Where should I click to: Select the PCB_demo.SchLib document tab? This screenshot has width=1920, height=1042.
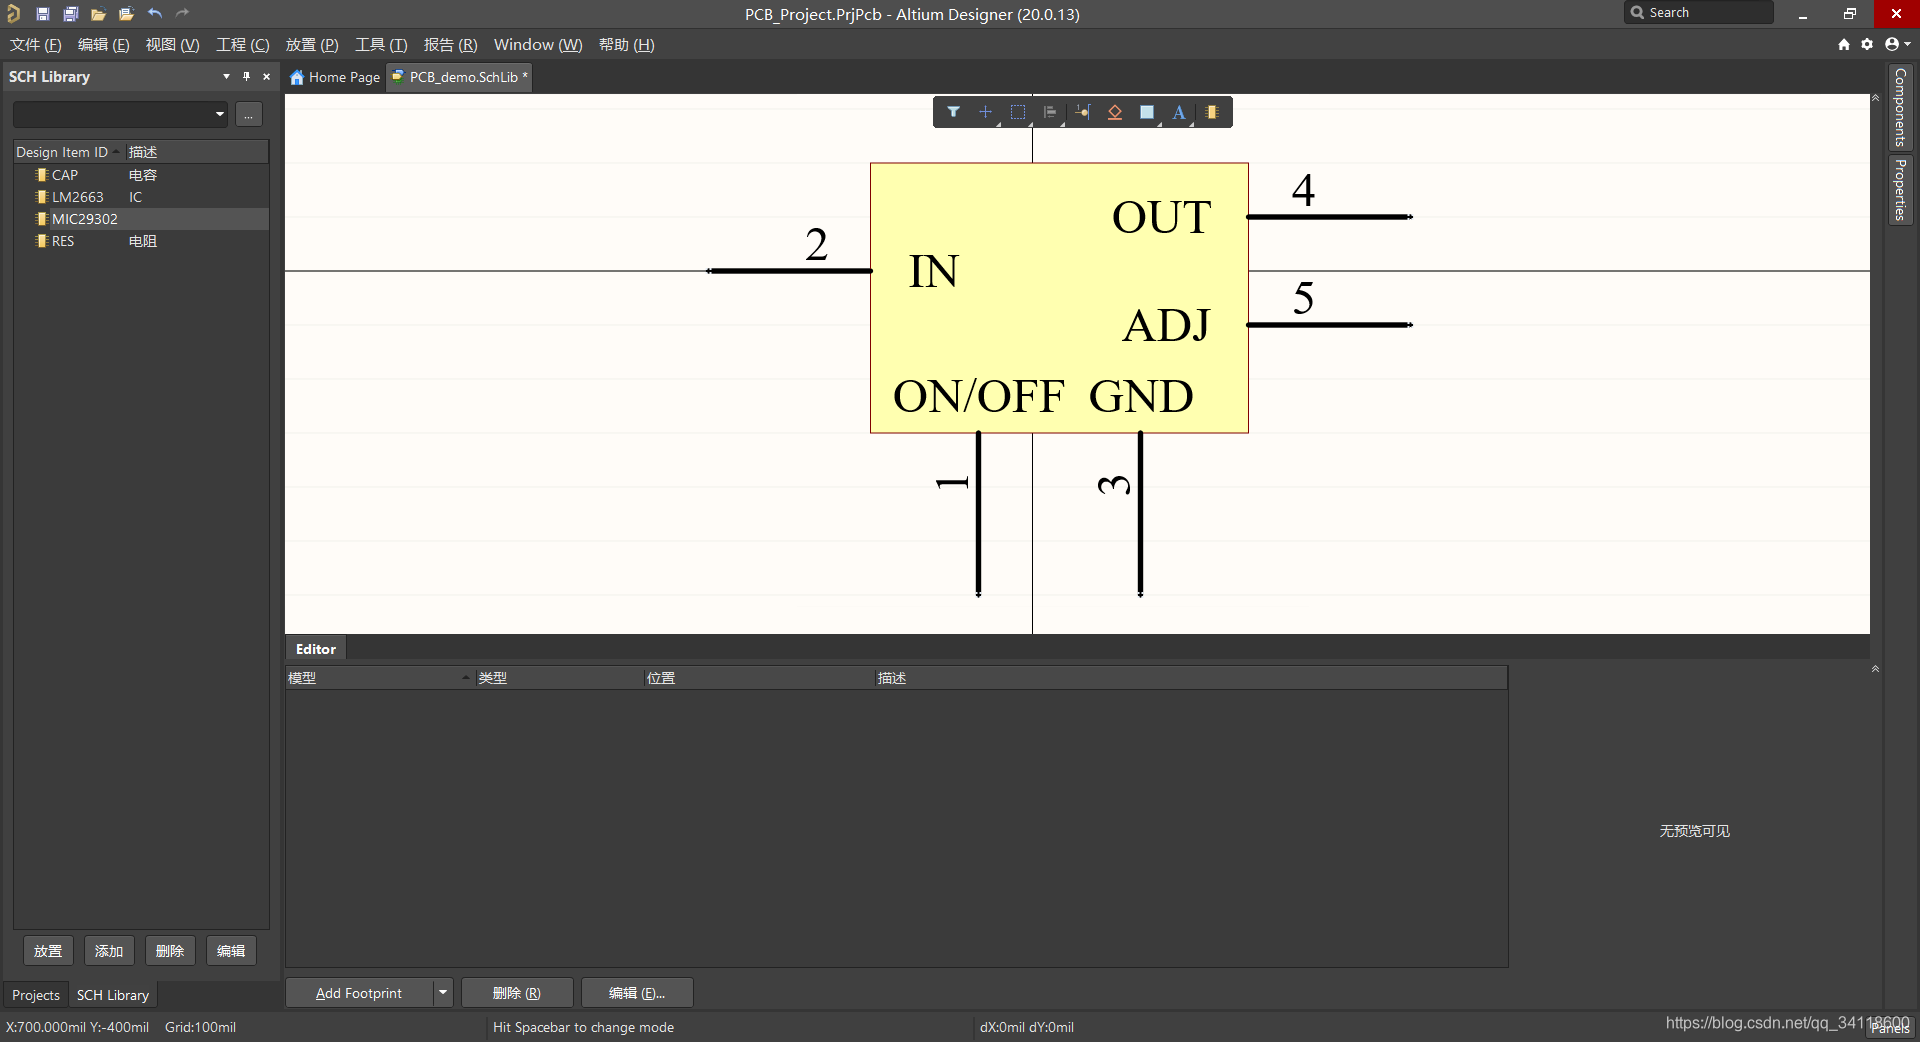point(459,77)
